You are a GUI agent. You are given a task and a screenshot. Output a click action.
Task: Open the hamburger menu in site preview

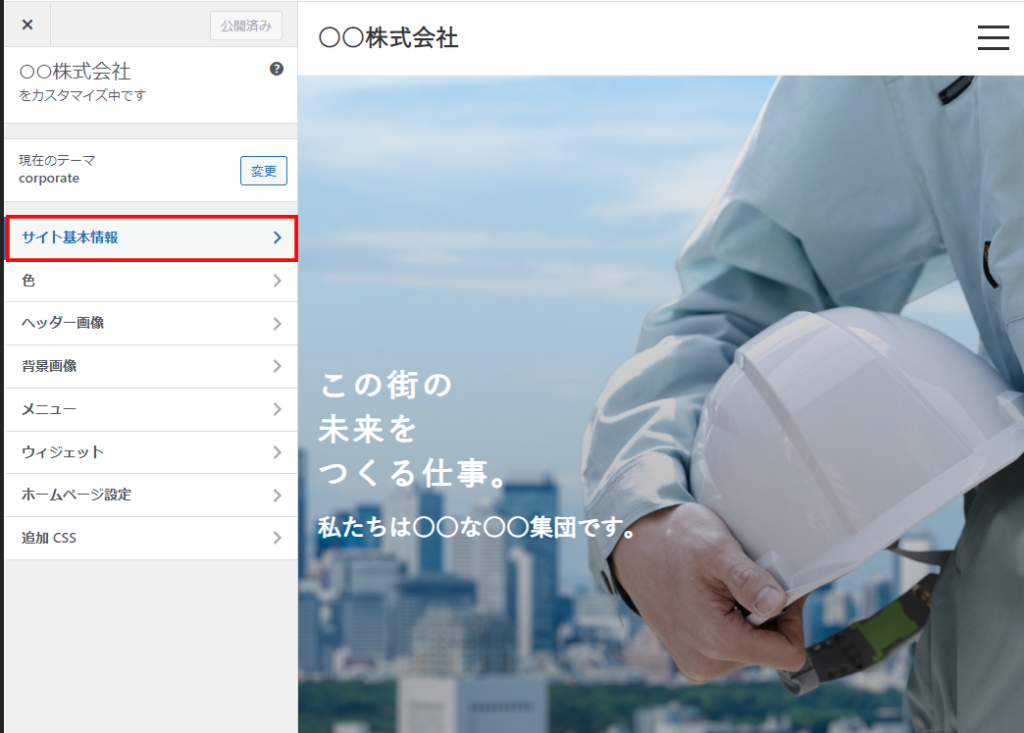coord(992,37)
